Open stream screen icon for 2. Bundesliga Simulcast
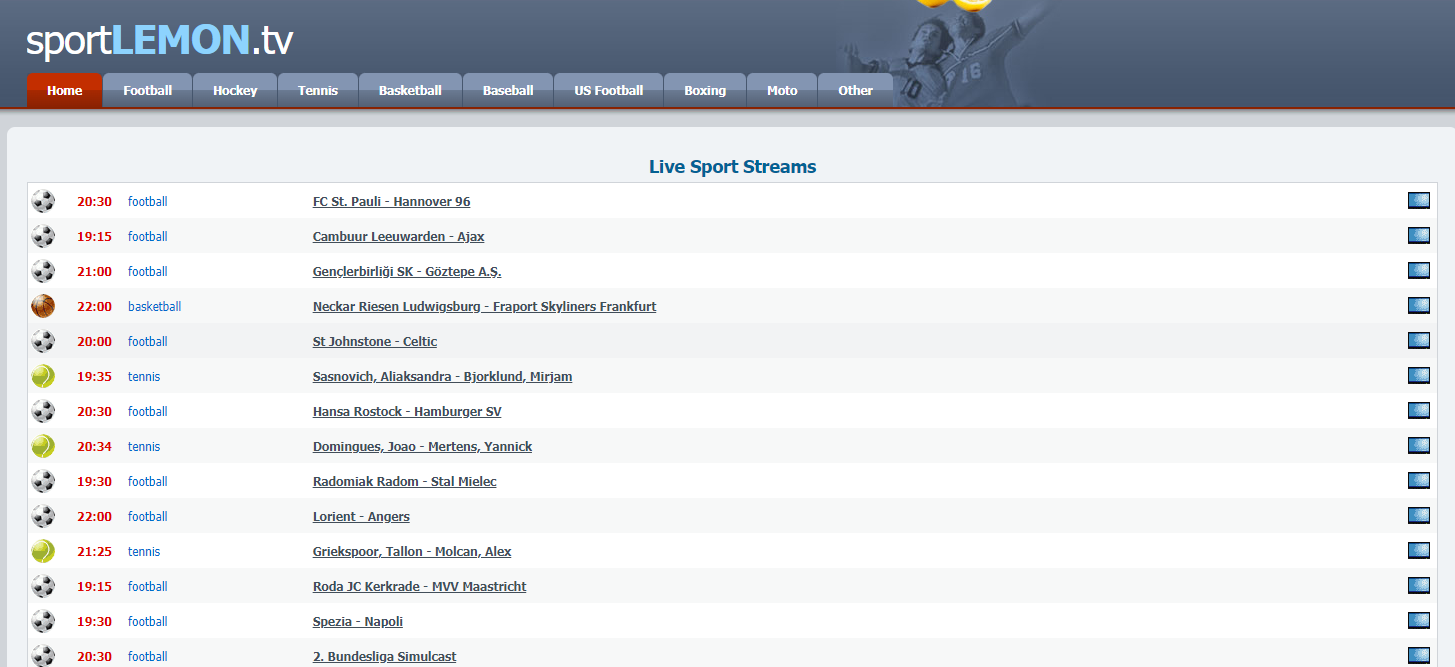Viewport: 1455px width, 667px height. point(1418,656)
